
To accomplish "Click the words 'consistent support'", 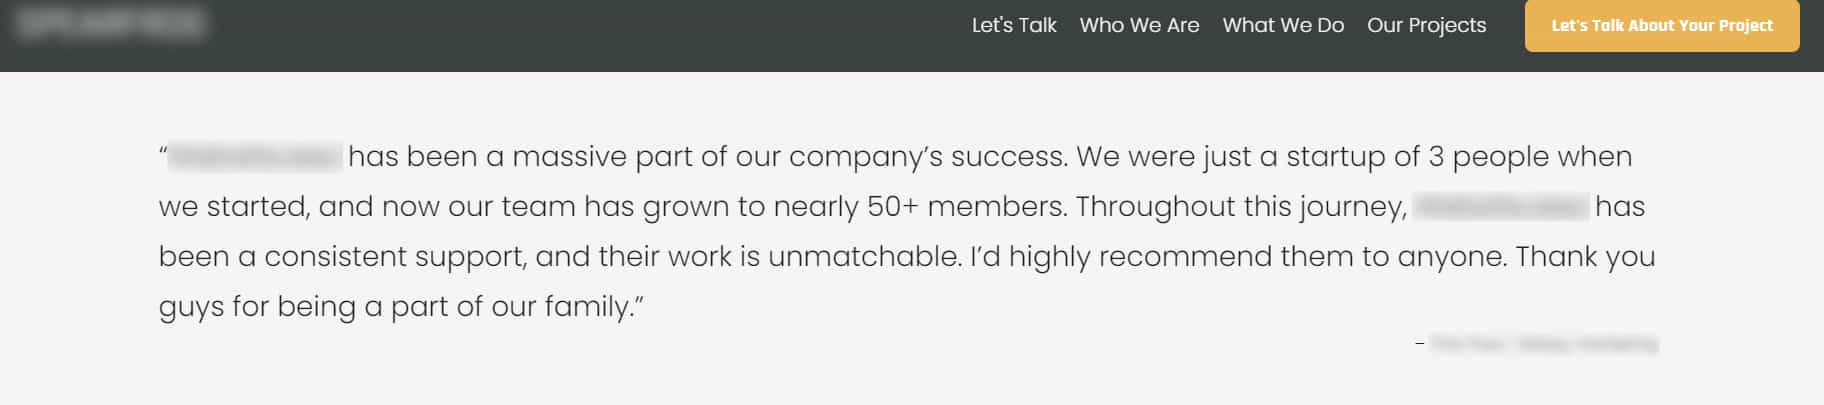I will 395,257.
